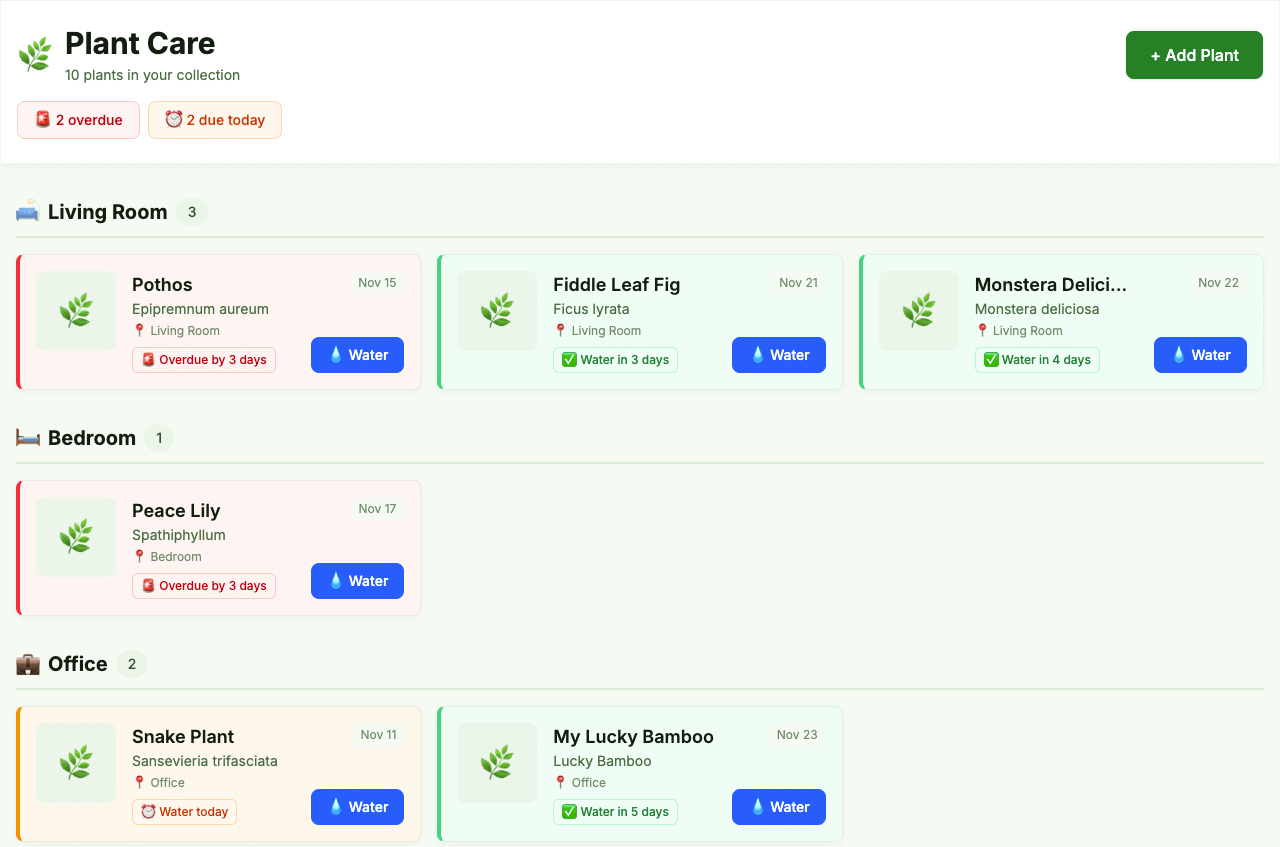Click the water drop icon on Pothos card
The width and height of the screenshot is (1280, 847).
tap(335, 355)
